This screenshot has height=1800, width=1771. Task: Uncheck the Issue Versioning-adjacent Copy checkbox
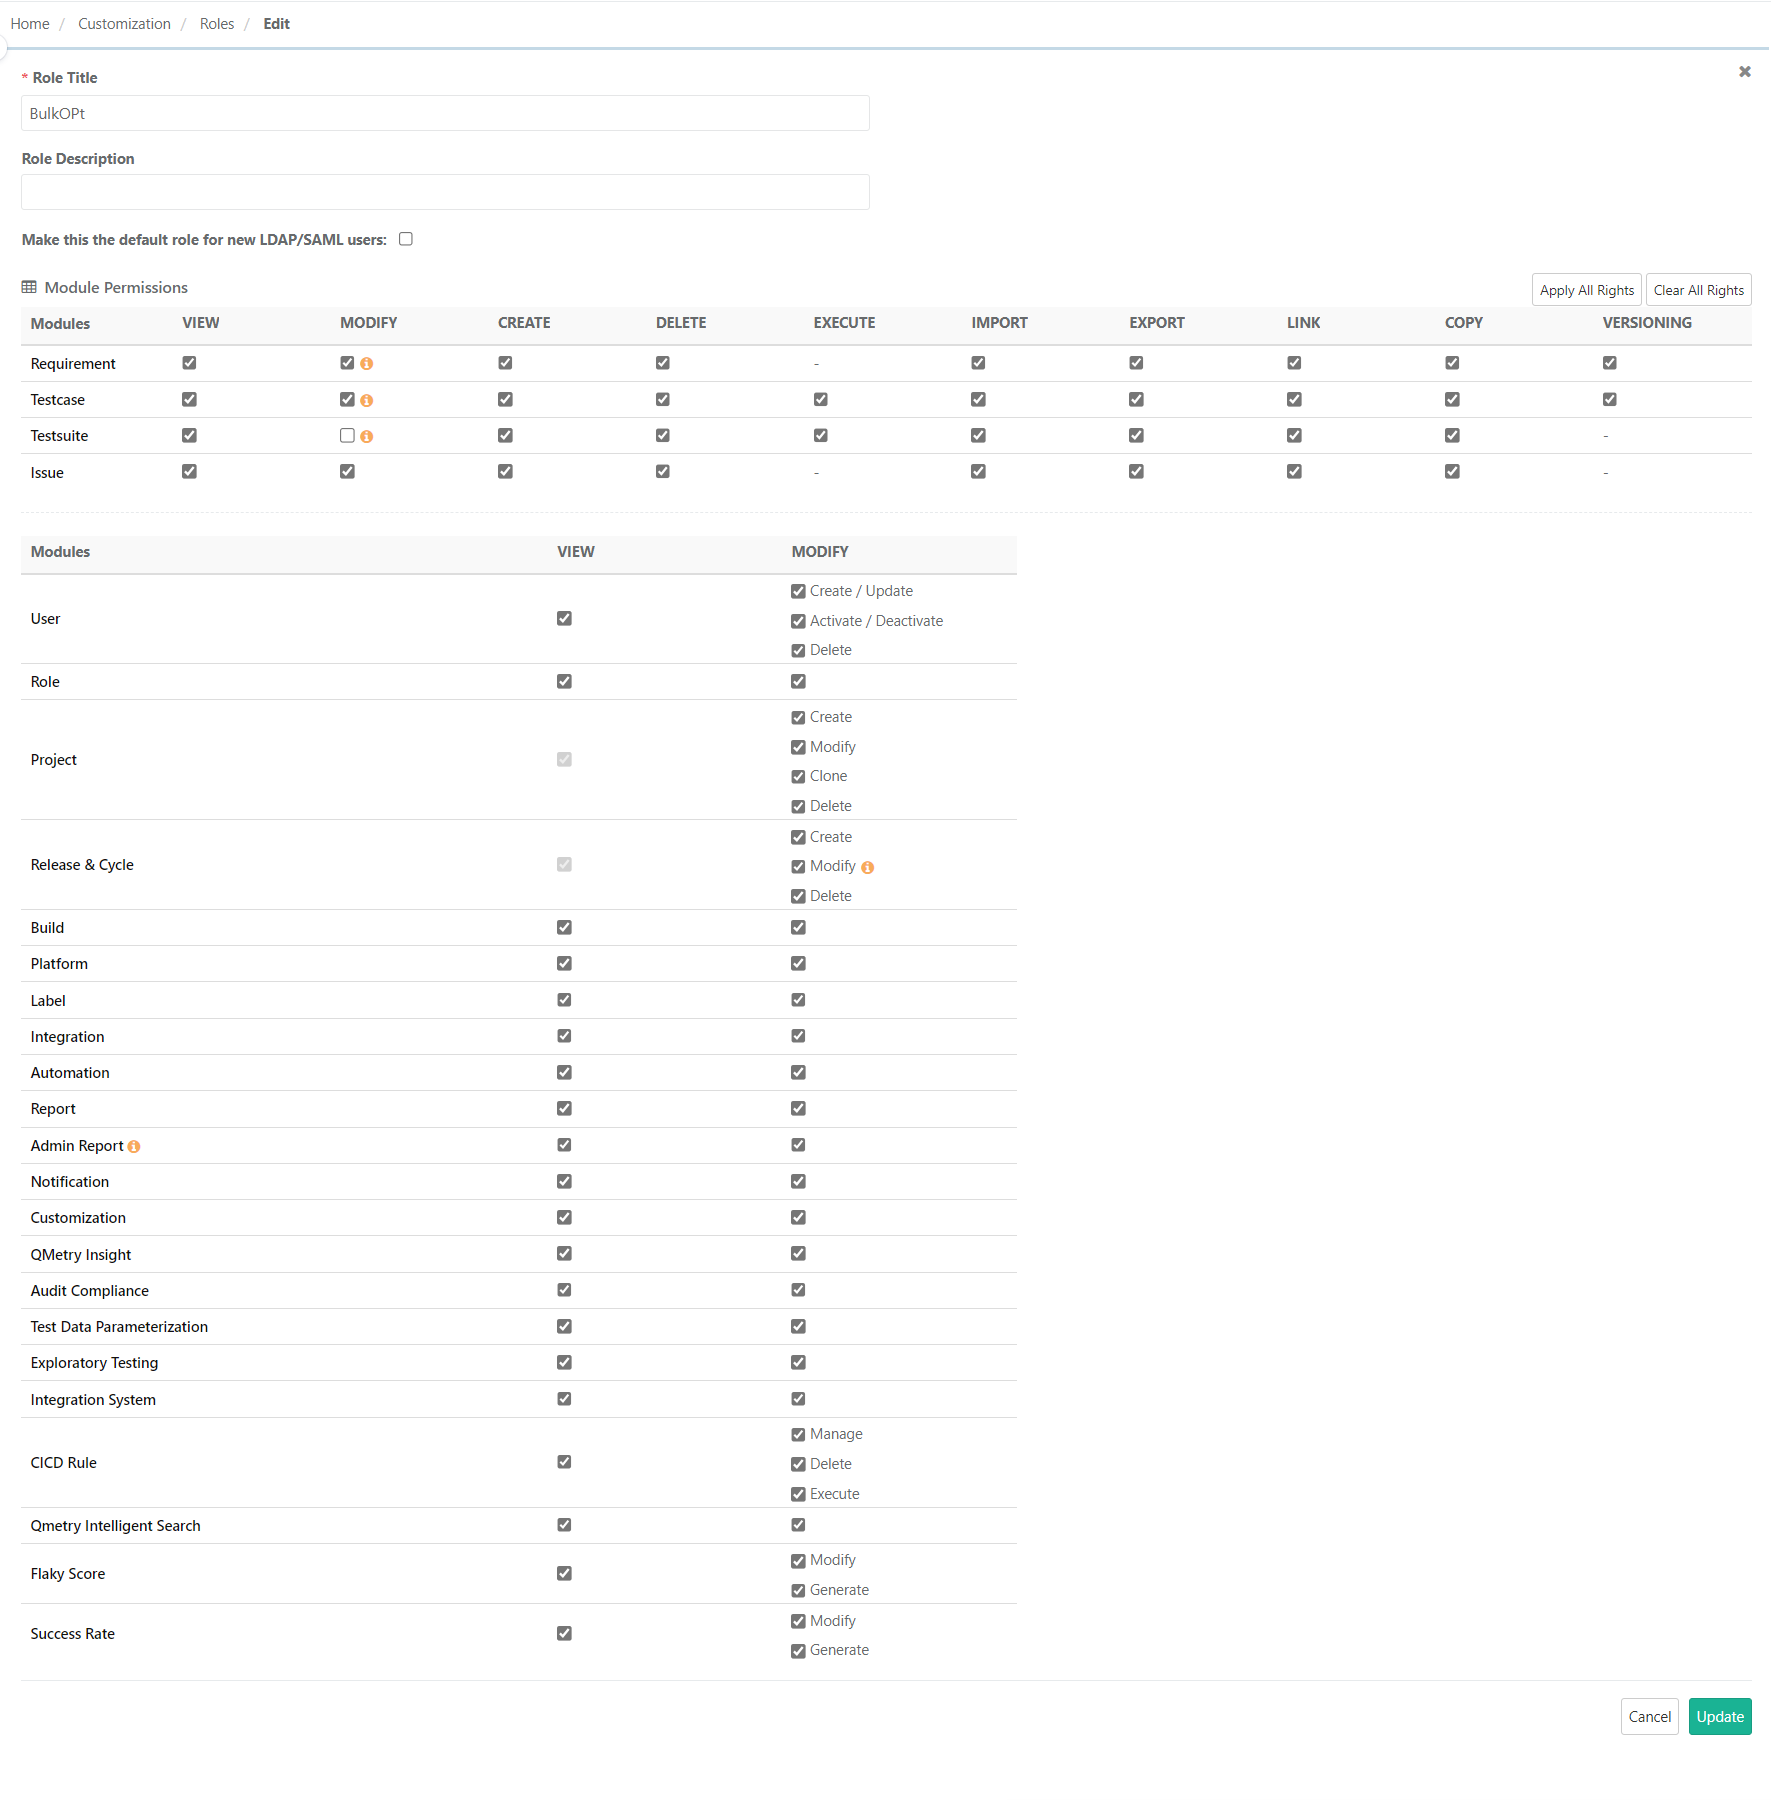[x=1452, y=471]
